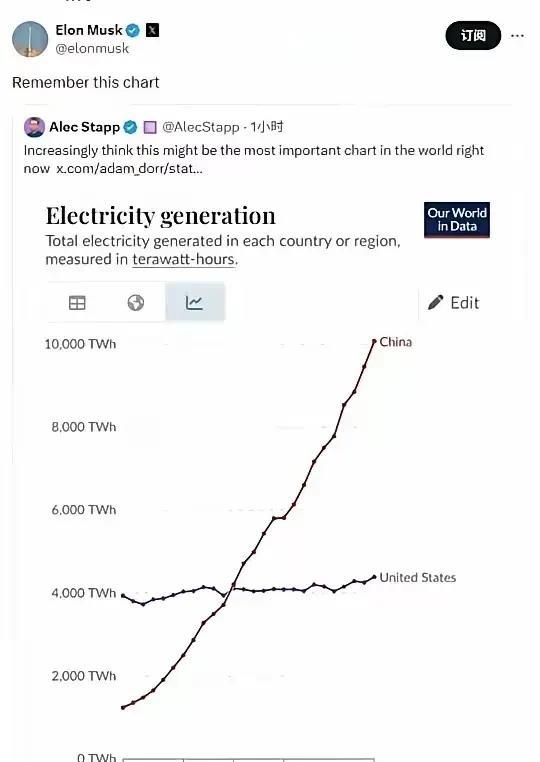Open Alec Stapp's profile avatar
The width and height of the screenshot is (540, 762).
pyautogui.click(x=34, y=127)
